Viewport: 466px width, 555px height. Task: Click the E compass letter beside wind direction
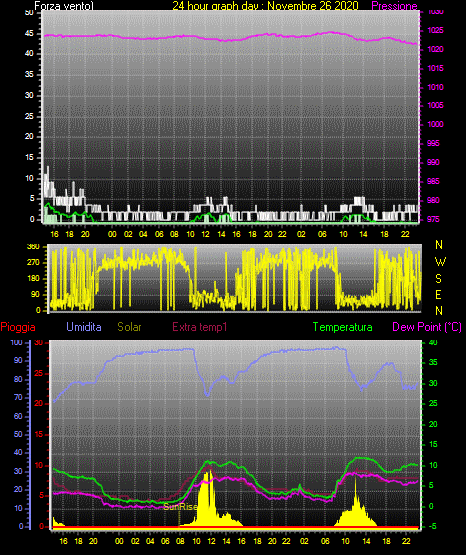pos(438,294)
